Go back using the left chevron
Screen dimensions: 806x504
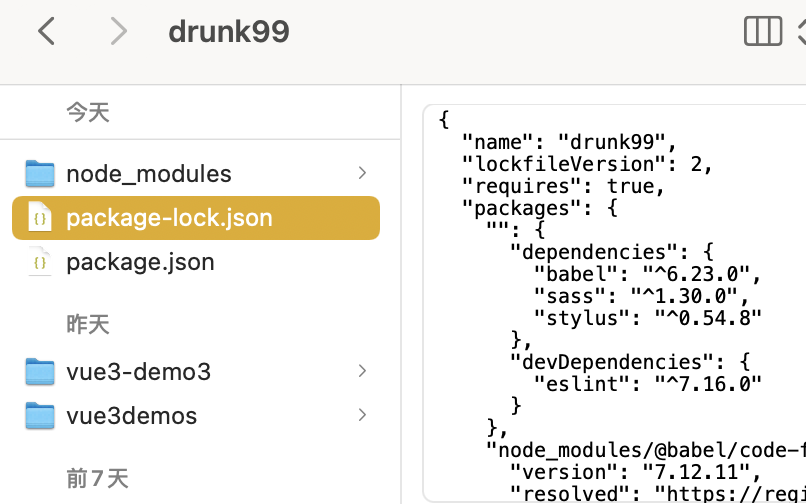pyautogui.click(x=46, y=32)
